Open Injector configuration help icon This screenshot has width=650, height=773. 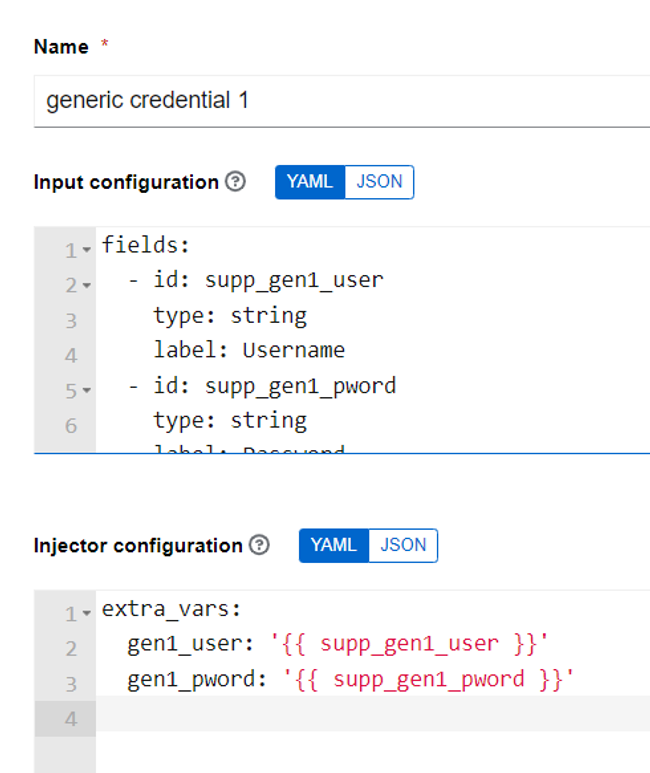[x=259, y=545]
